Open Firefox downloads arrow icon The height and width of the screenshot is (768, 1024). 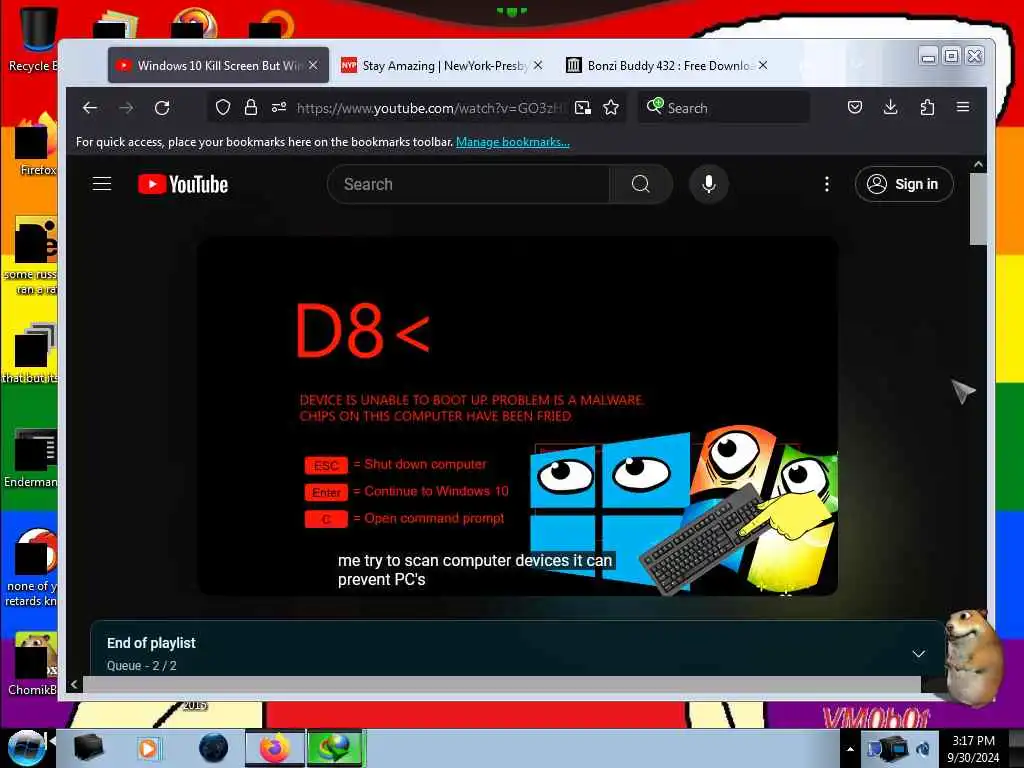[x=890, y=107]
